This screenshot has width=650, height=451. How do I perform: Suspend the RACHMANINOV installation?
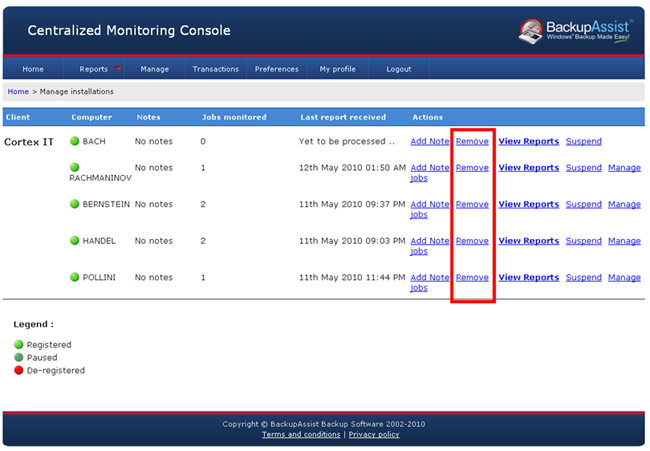[x=583, y=167]
